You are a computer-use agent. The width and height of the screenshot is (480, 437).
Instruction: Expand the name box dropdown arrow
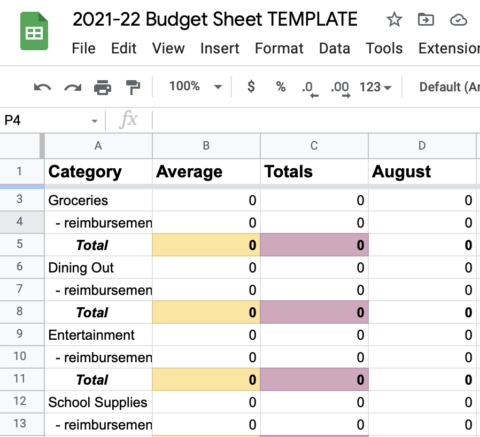point(95,121)
